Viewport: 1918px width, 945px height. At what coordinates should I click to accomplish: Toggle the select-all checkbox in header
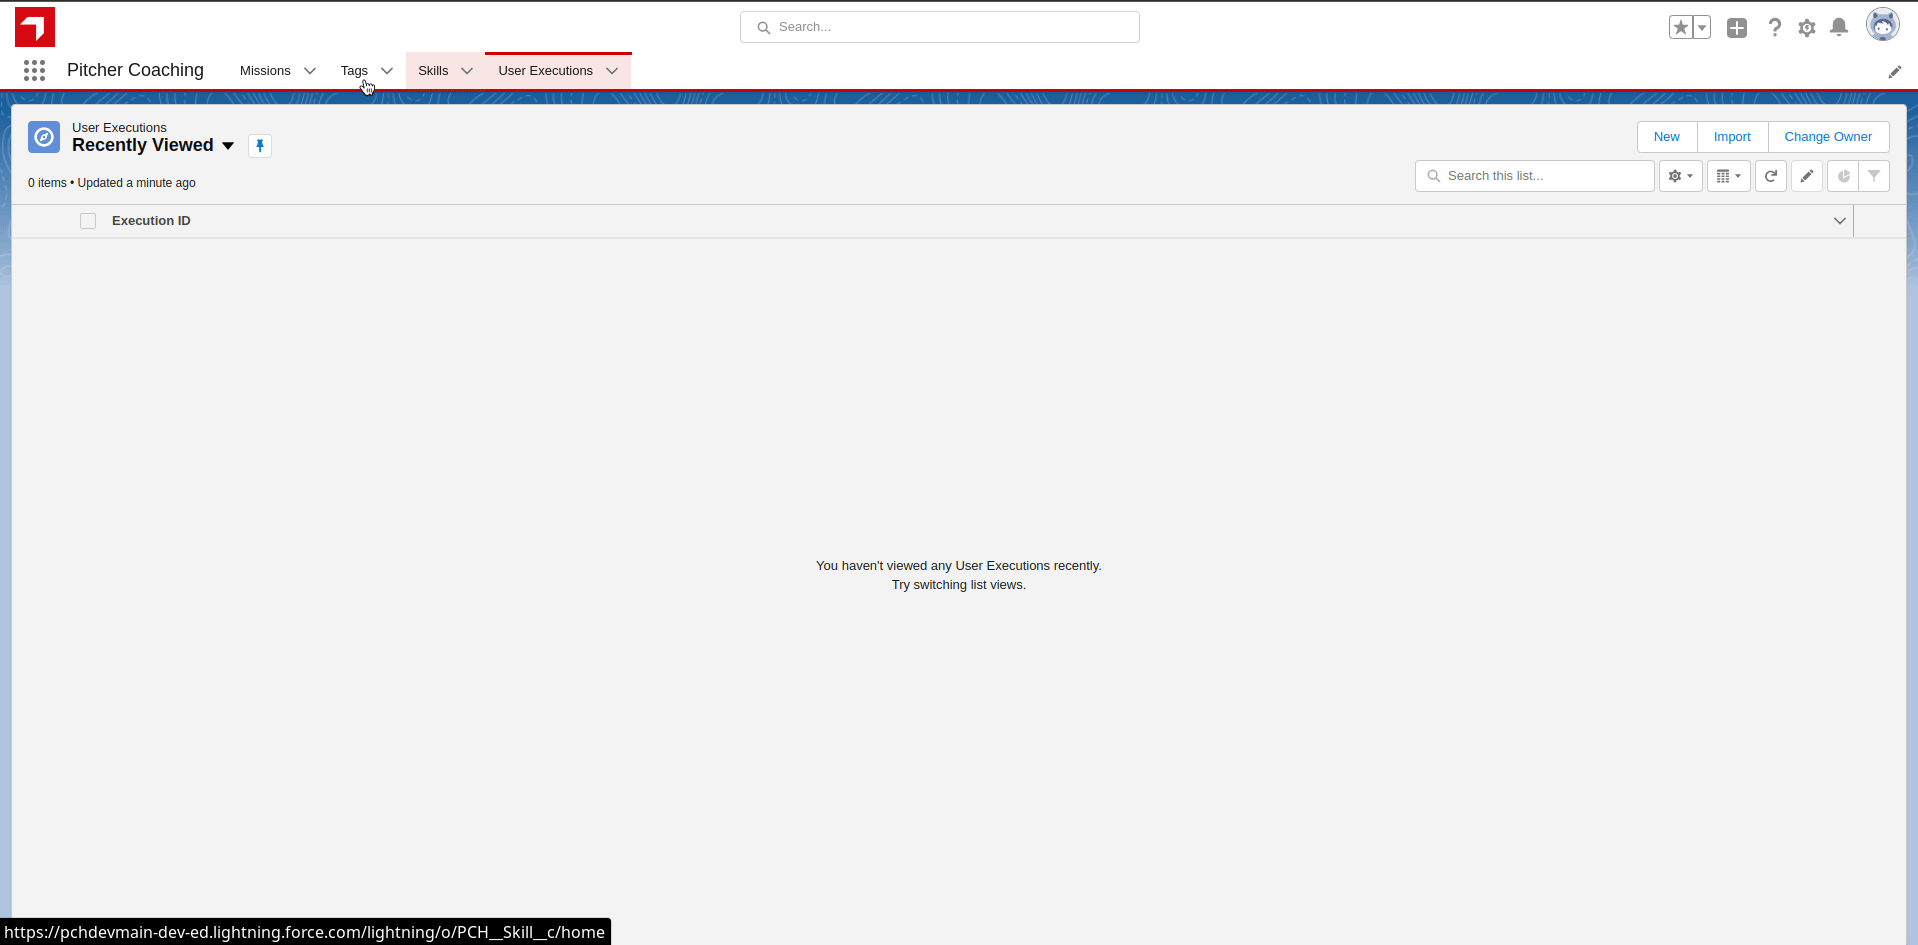pos(88,221)
